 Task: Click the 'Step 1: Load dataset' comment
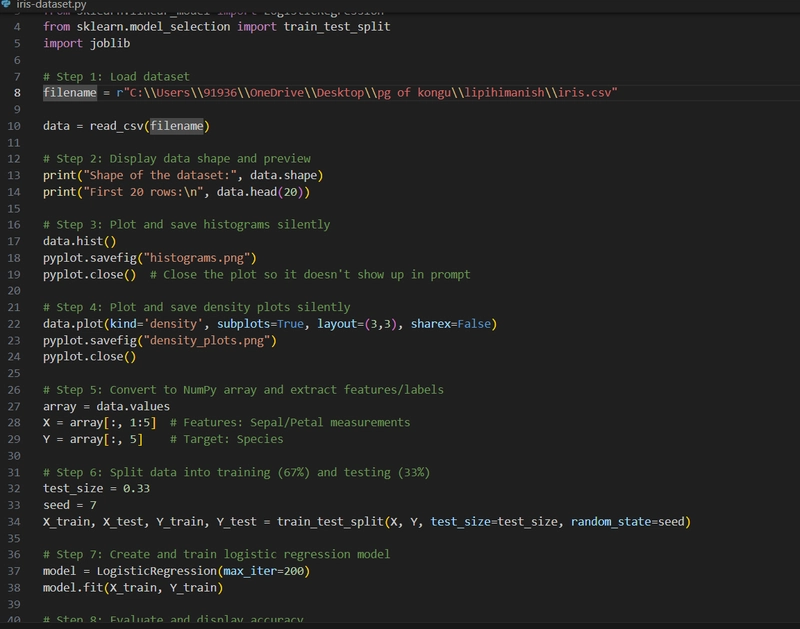tap(116, 77)
